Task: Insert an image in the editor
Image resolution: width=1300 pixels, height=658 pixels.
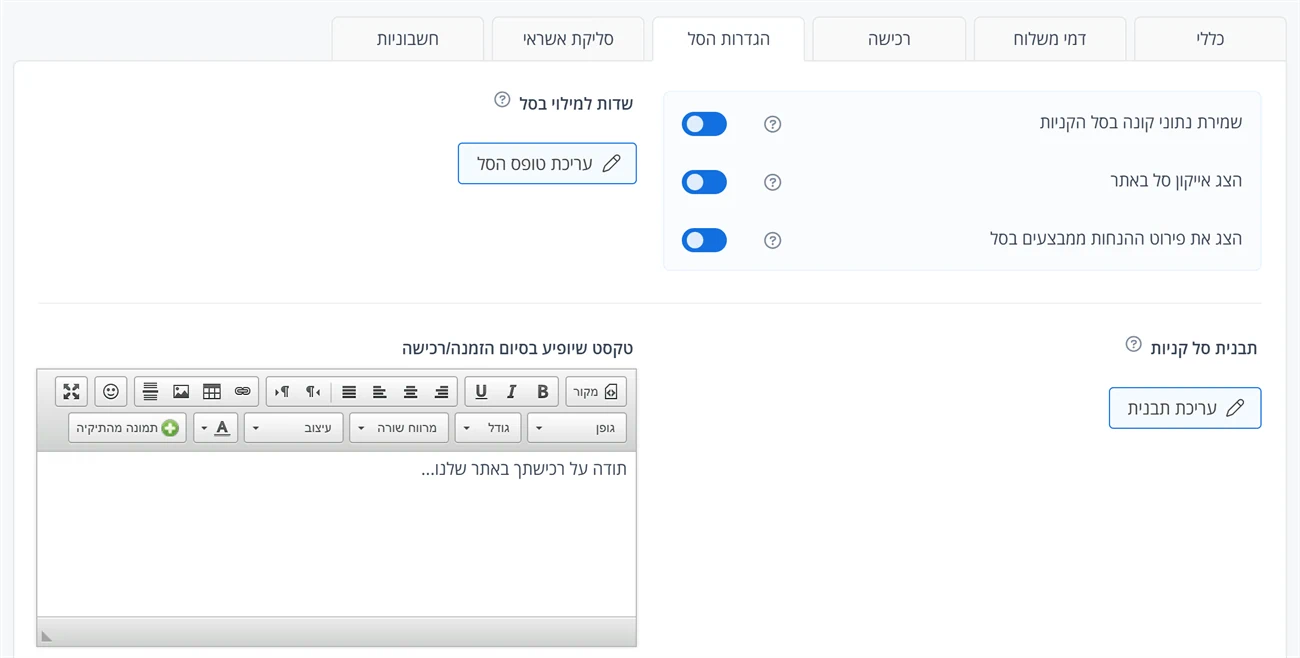Action: point(181,392)
